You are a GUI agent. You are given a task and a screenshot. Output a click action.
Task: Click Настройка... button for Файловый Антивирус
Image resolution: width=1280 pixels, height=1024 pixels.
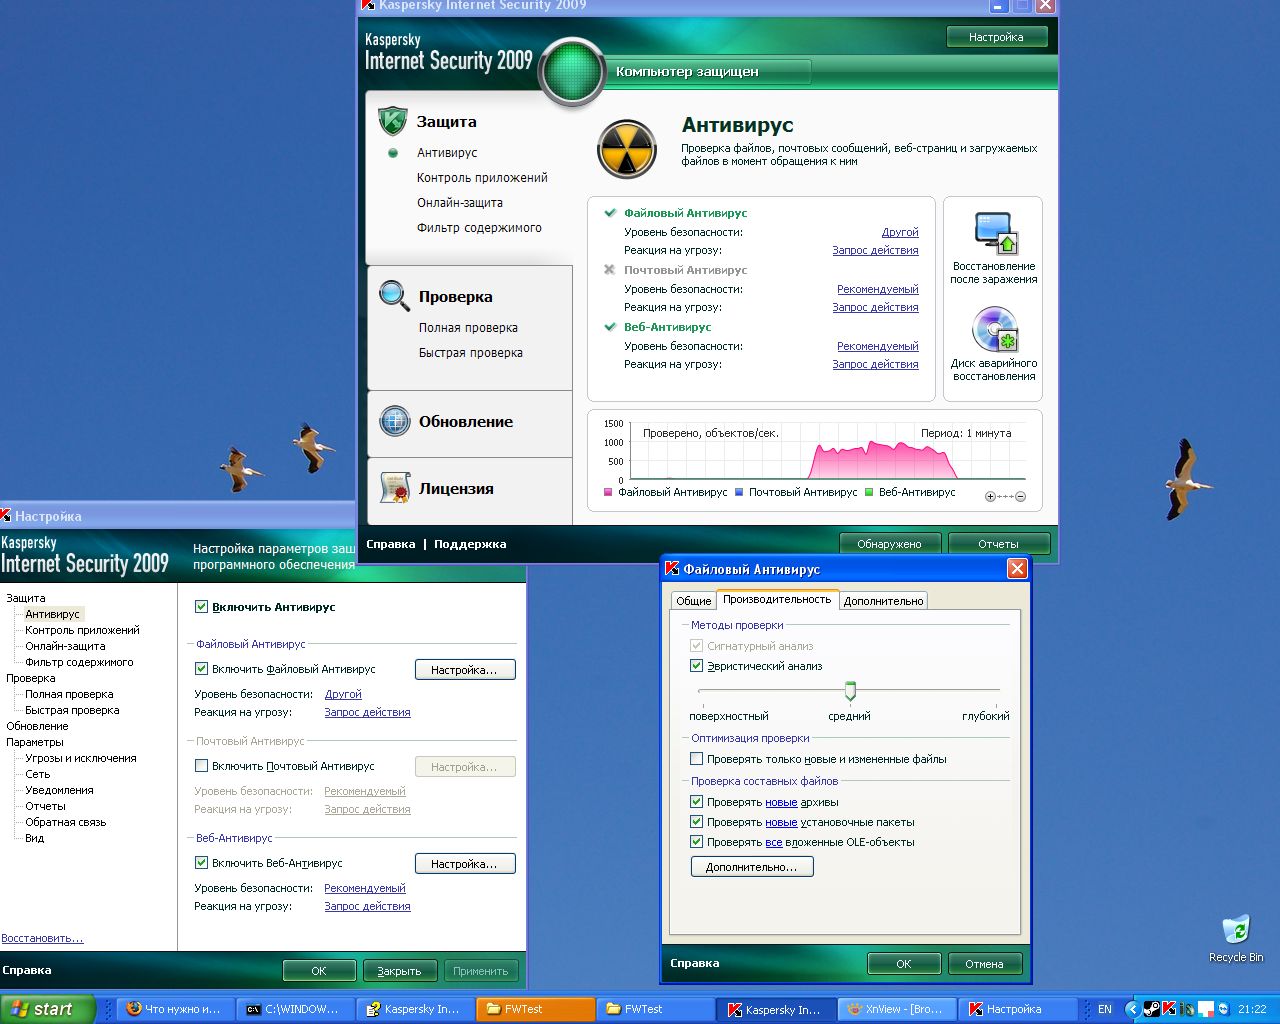tap(465, 670)
